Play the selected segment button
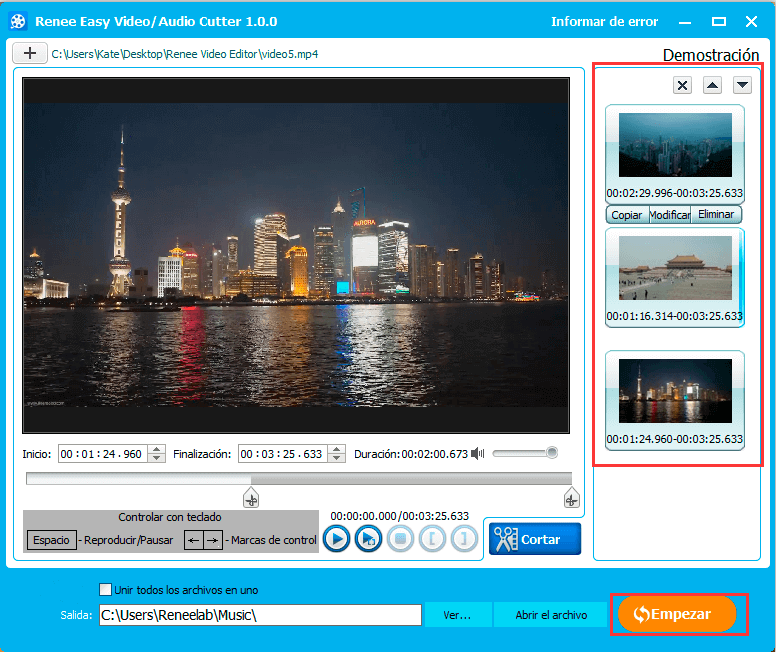The width and height of the screenshot is (776, 652). (368, 539)
